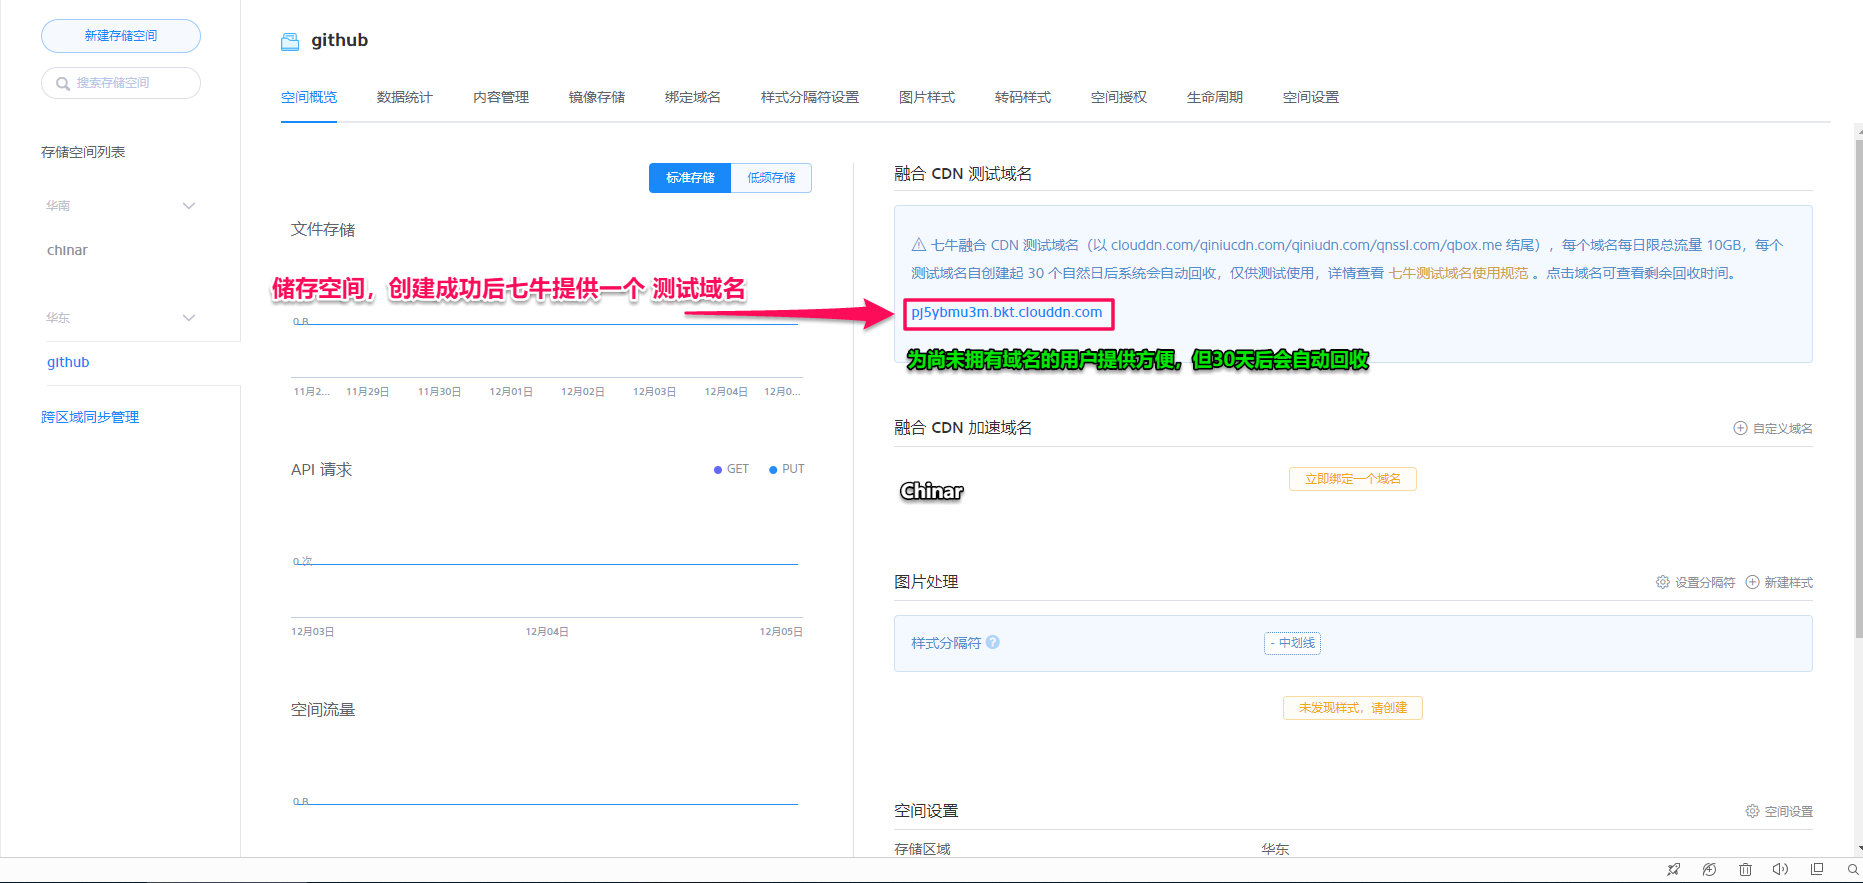Click the search magnifier icon in sidebar

[x=63, y=83]
